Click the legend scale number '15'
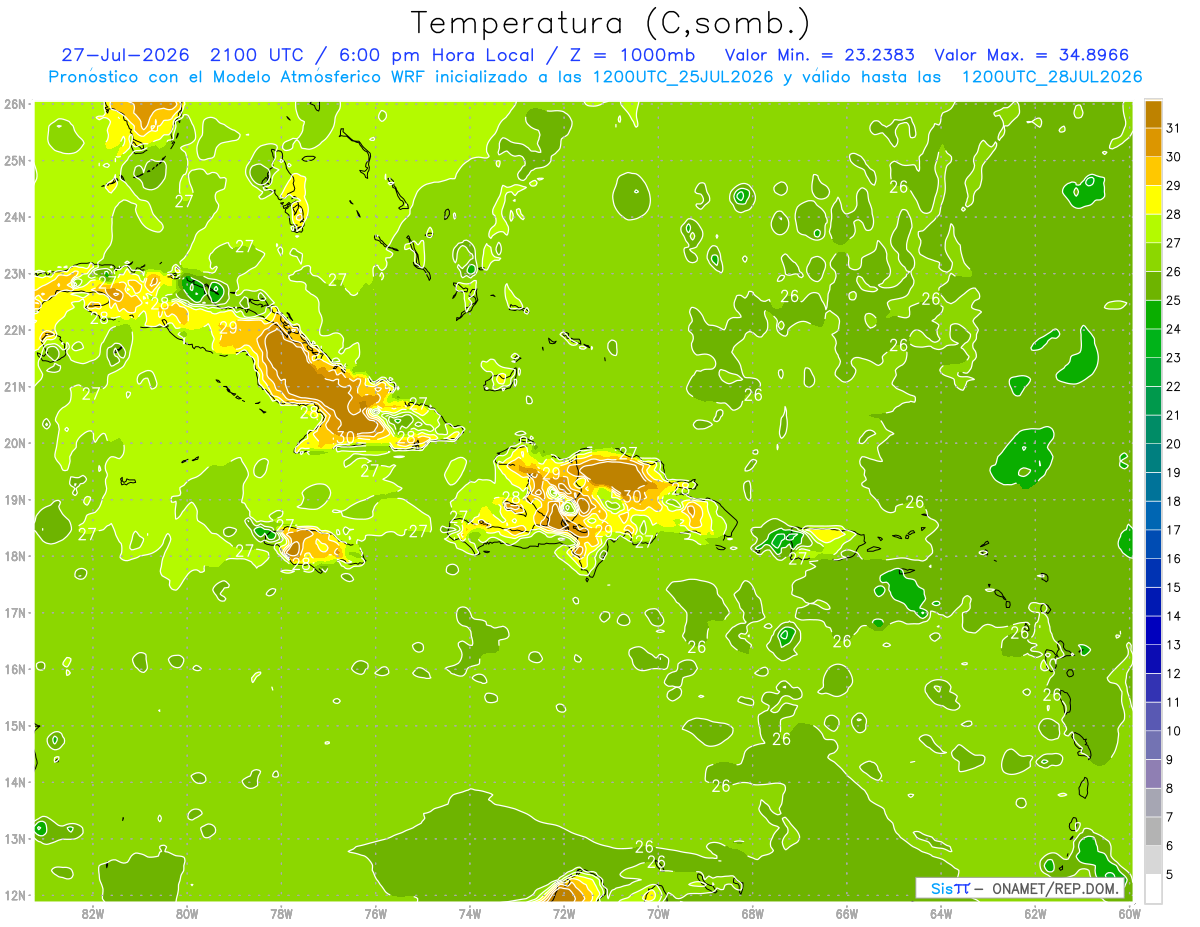The width and height of the screenshot is (1200, 927). 1174,588
